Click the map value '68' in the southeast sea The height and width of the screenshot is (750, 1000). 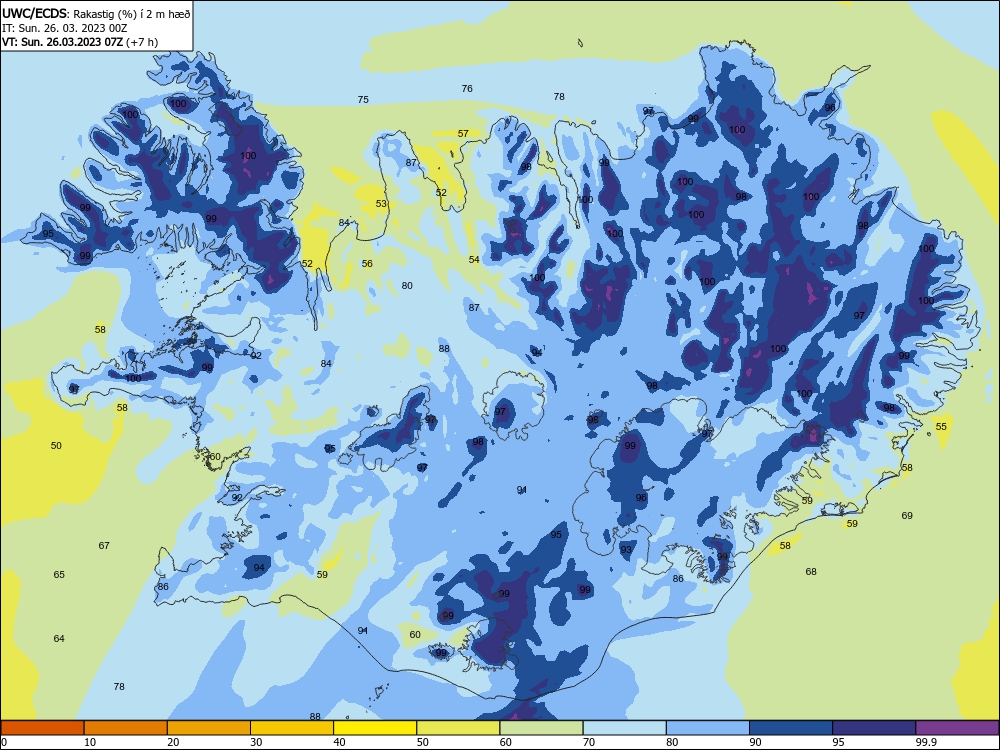(811, 571)
